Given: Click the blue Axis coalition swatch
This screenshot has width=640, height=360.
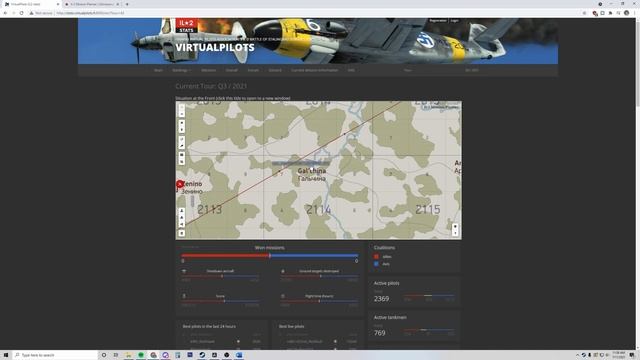Looking at the screenshot, I should [x=376, y=264].
